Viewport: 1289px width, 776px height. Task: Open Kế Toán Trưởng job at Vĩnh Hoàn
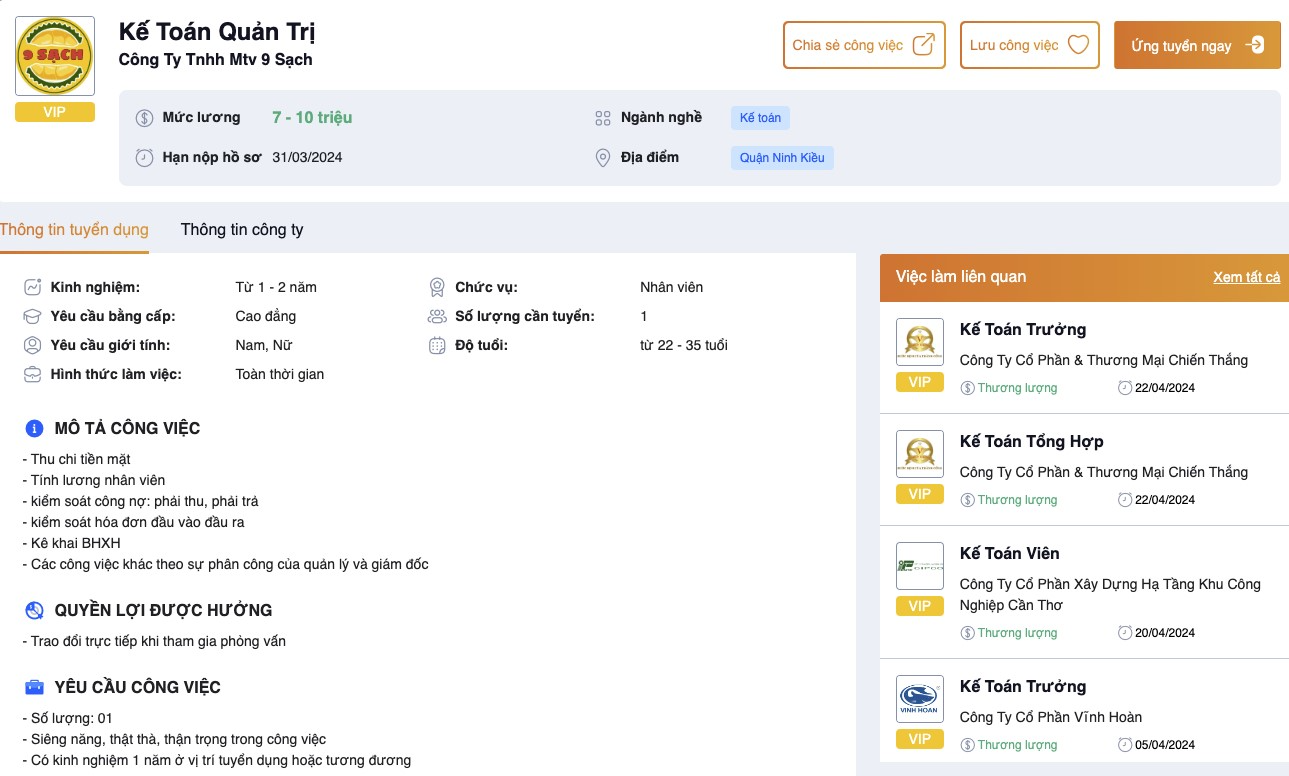[x=1023, y=686]
